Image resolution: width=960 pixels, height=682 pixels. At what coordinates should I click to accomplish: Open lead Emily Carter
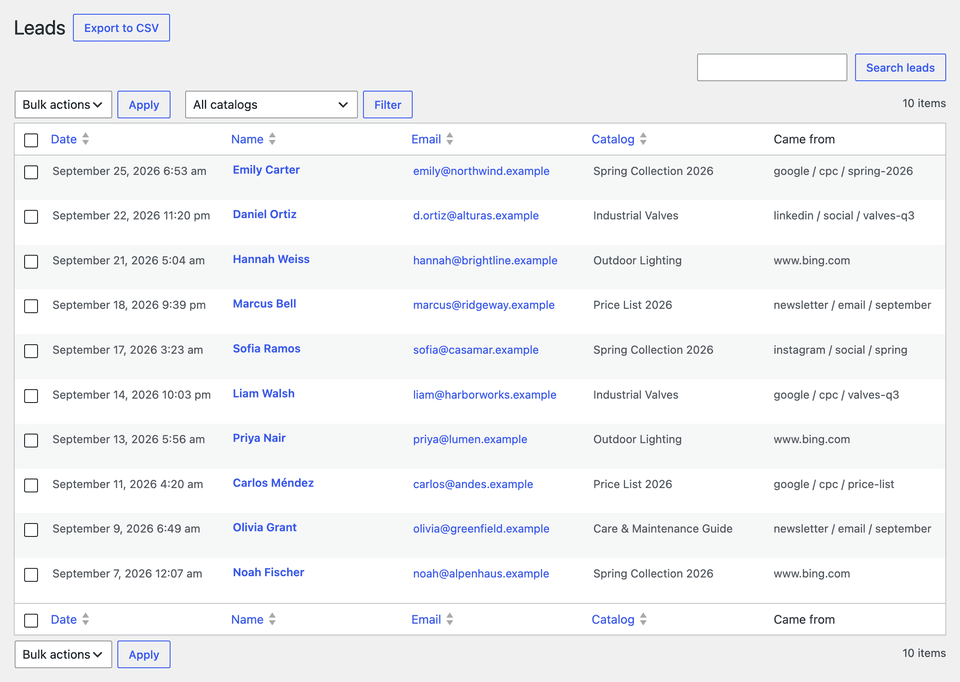266,170
